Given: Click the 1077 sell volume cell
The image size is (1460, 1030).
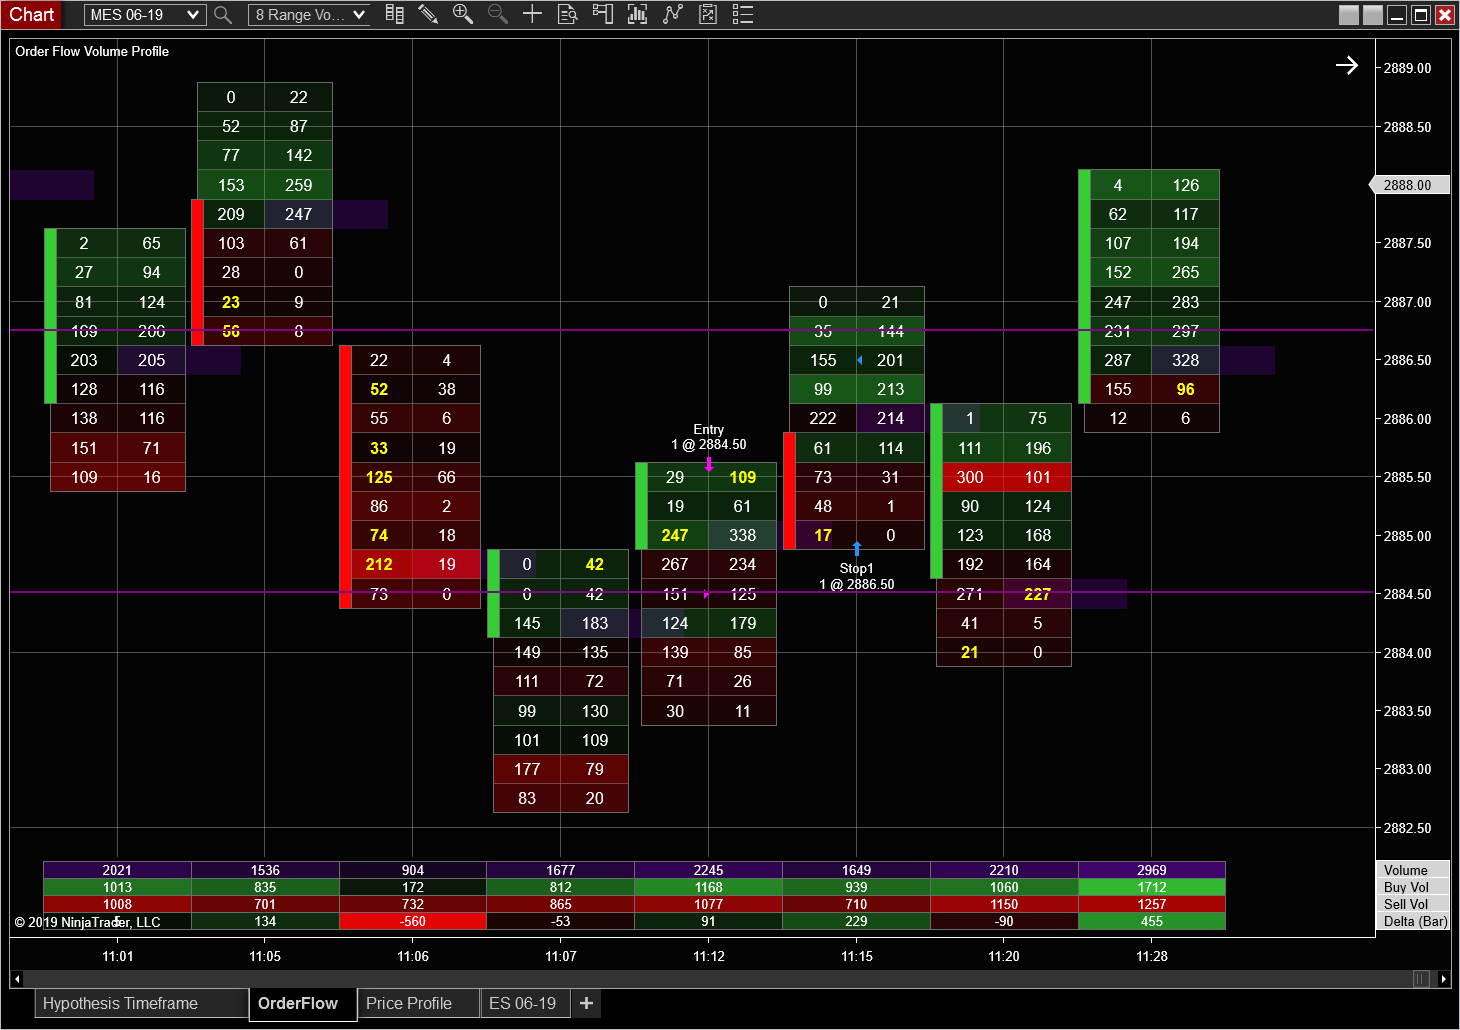Looking at the screenshot, I should coord(708,904).
